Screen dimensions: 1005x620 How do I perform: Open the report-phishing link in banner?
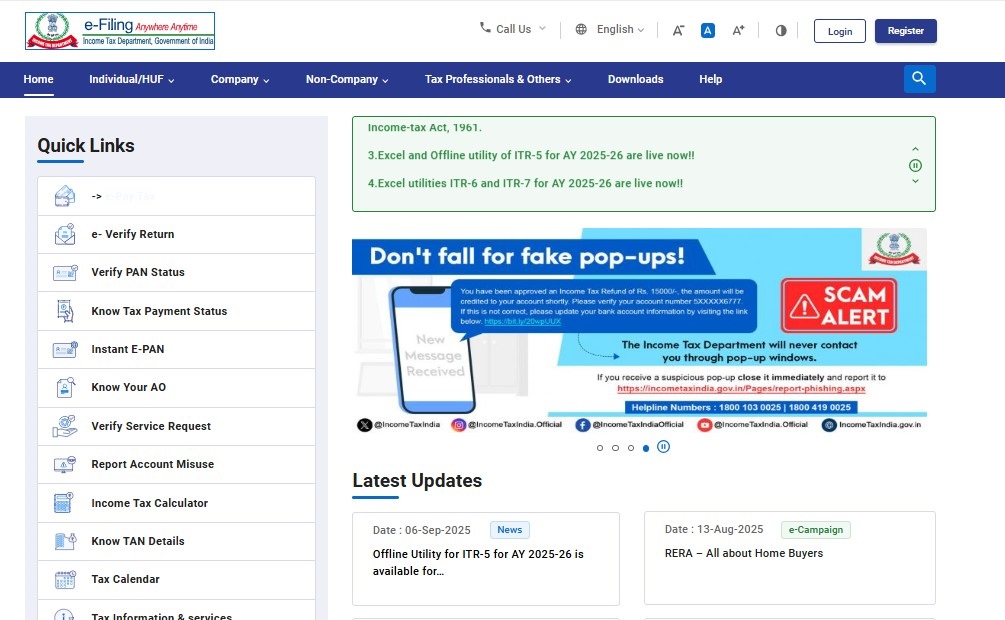tap(741, 389)
